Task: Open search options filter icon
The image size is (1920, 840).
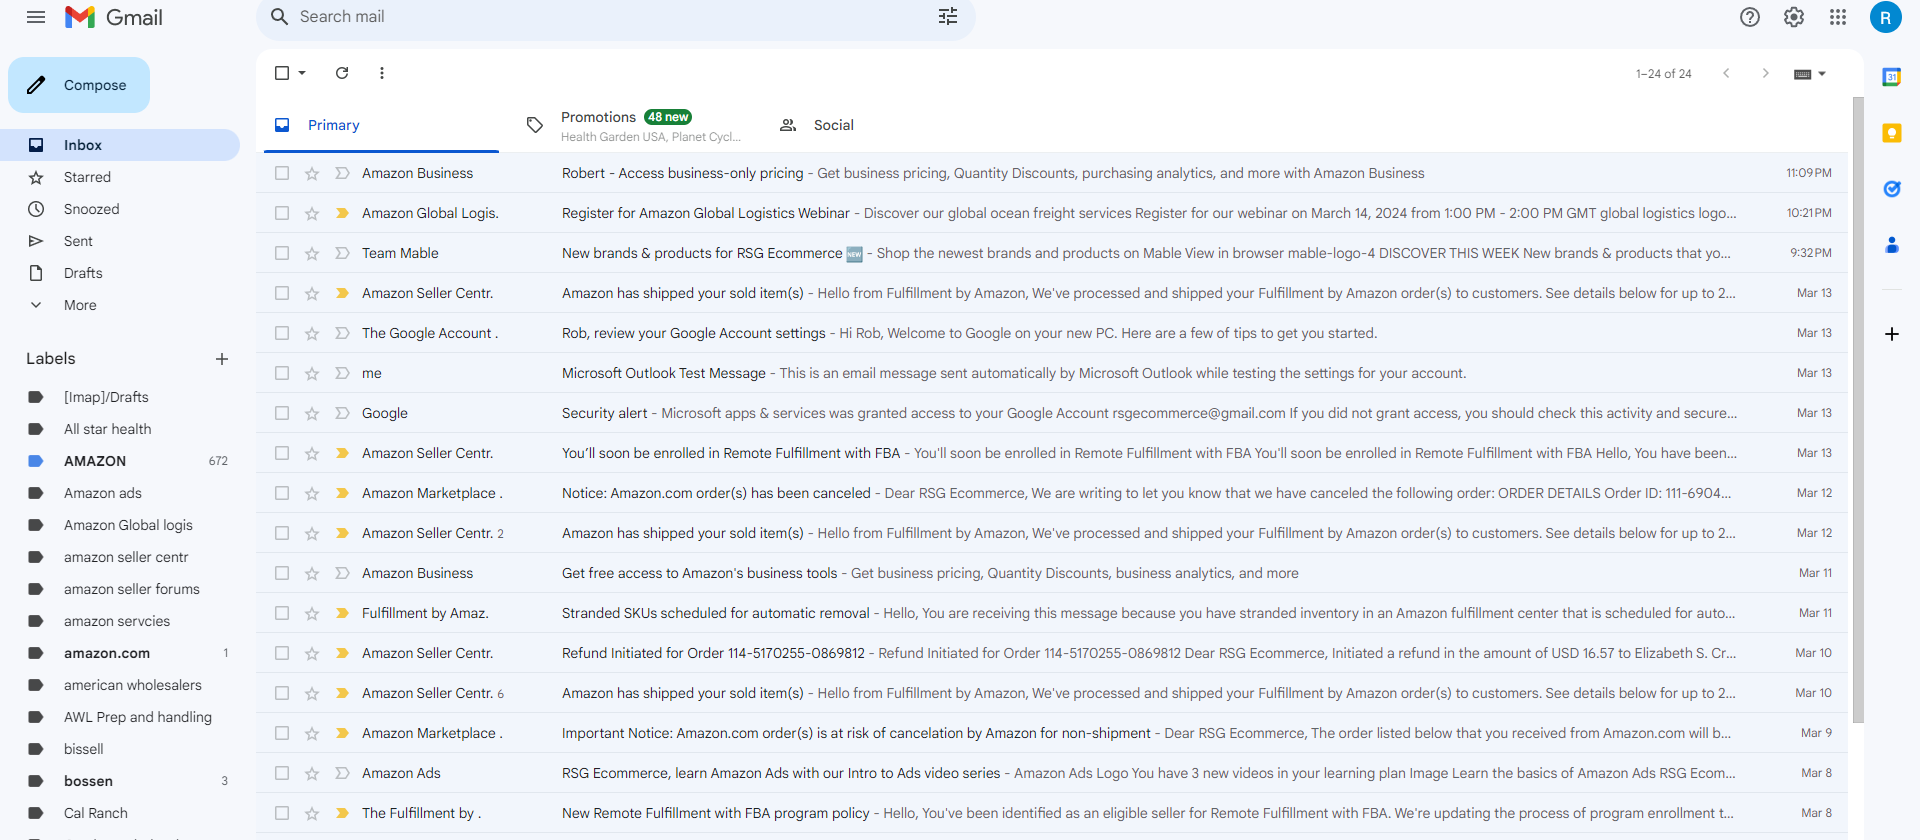Action: (x=948, y=16)
